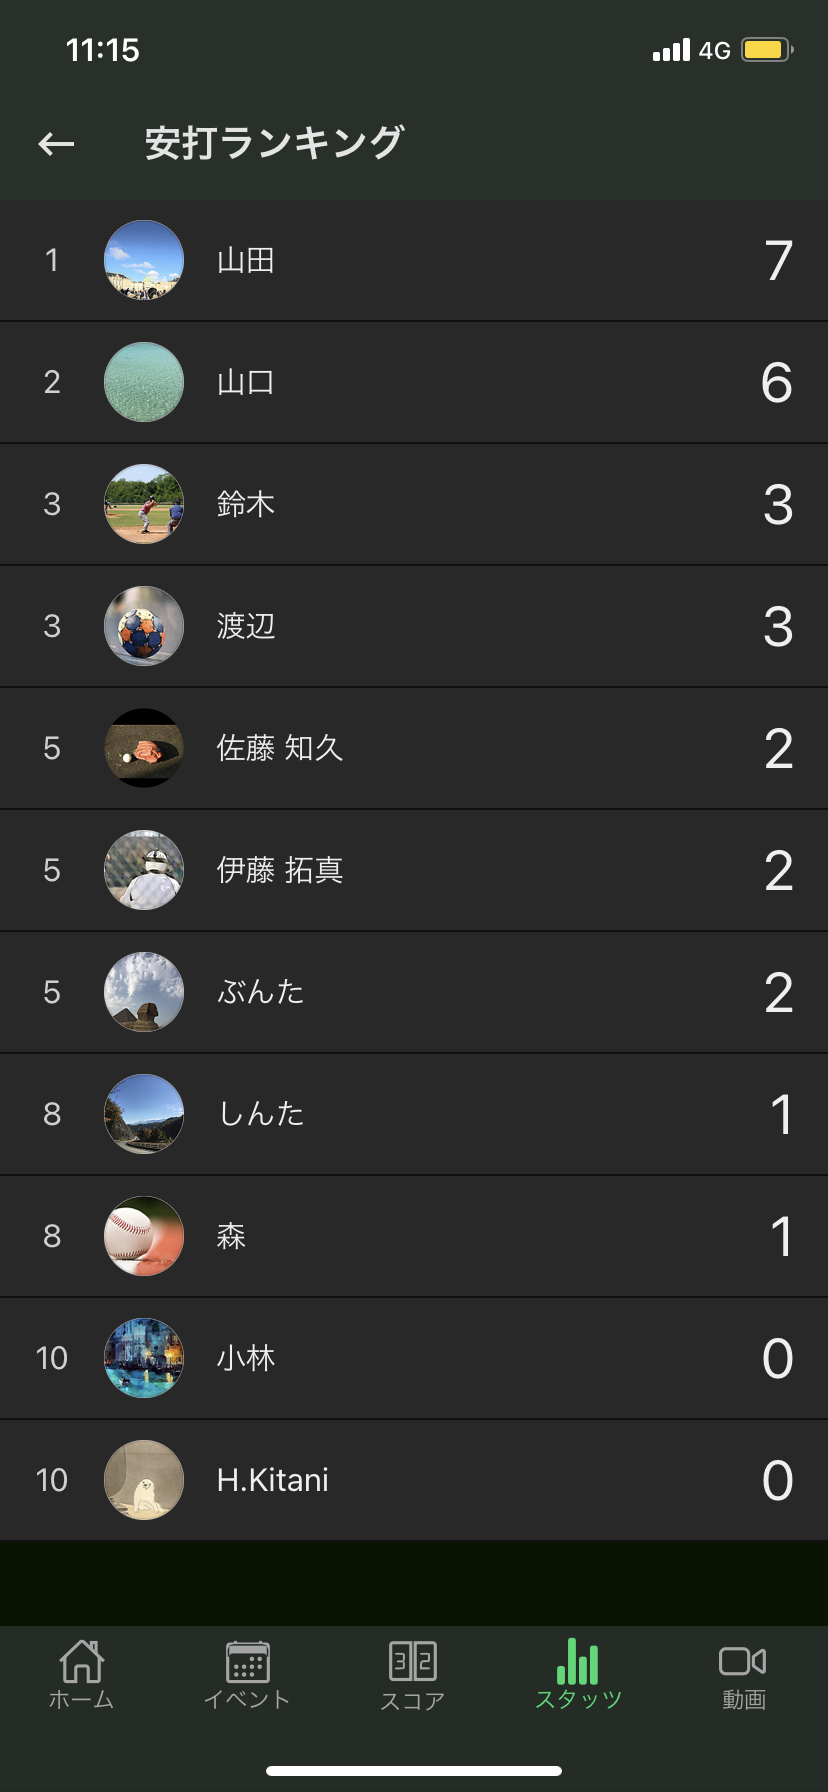
Task: Open the ホーム tab
Action: point(82,1675)
